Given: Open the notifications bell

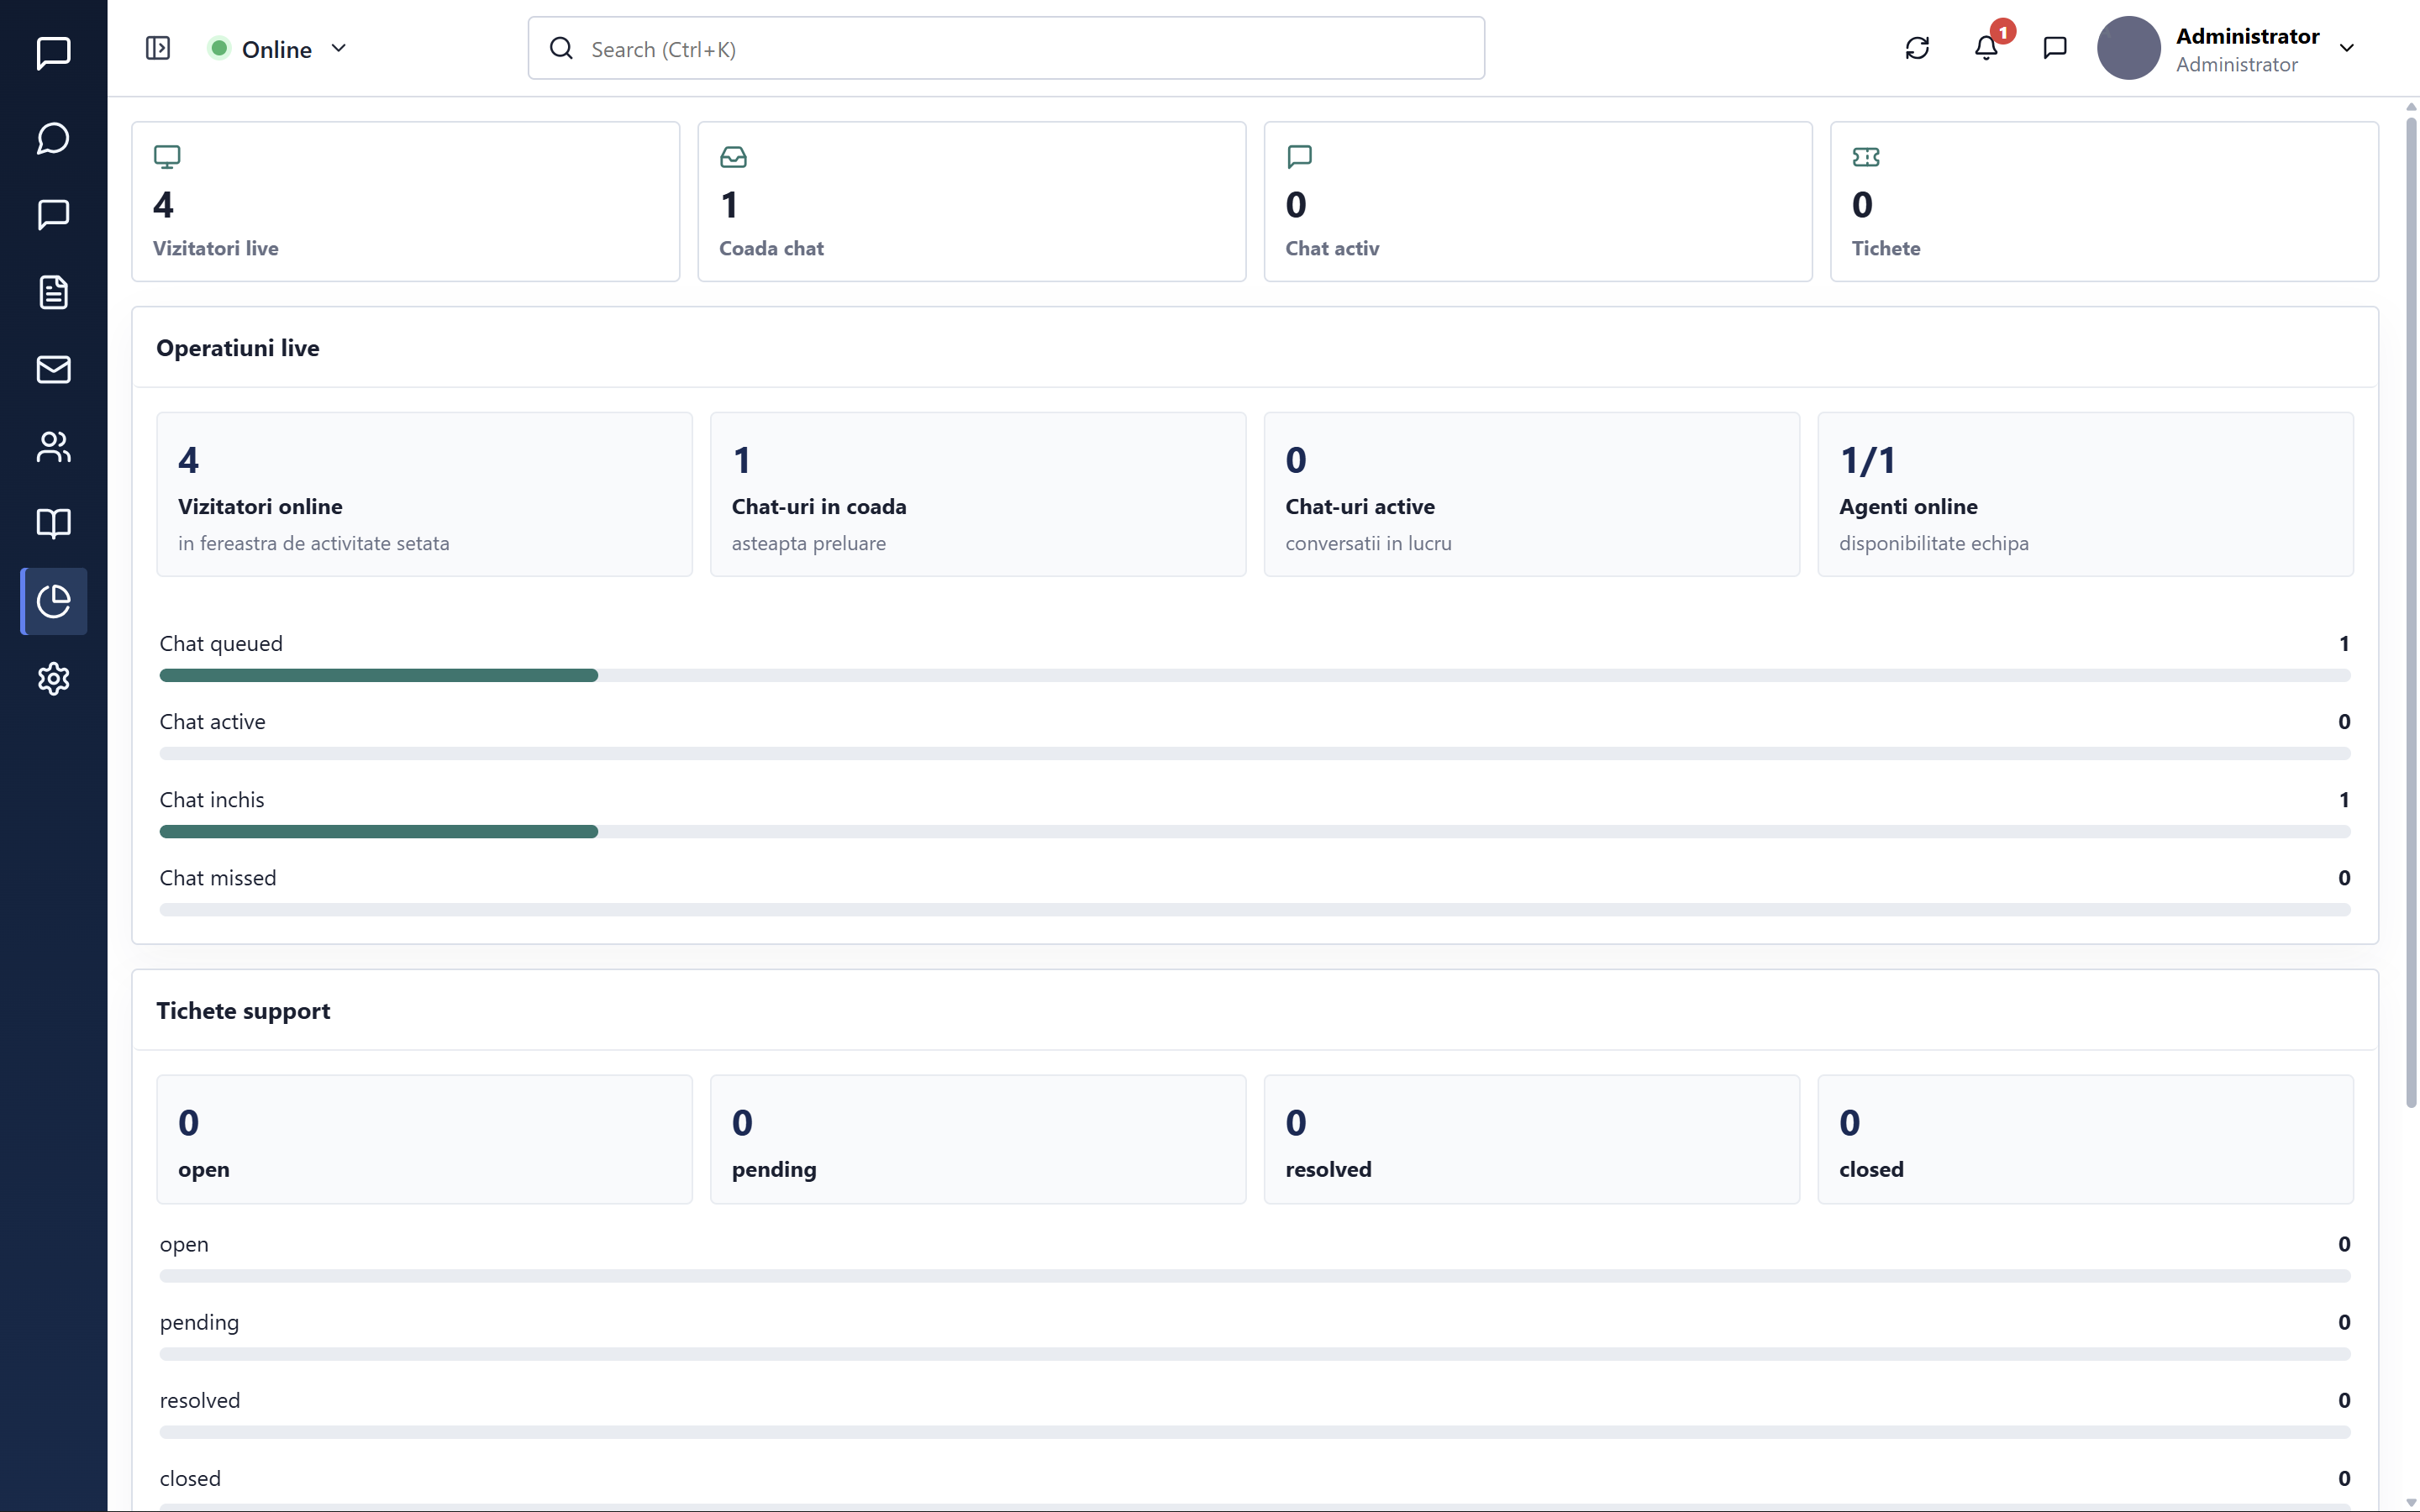Looking at the screenshot, I should tap(1986, 48).
